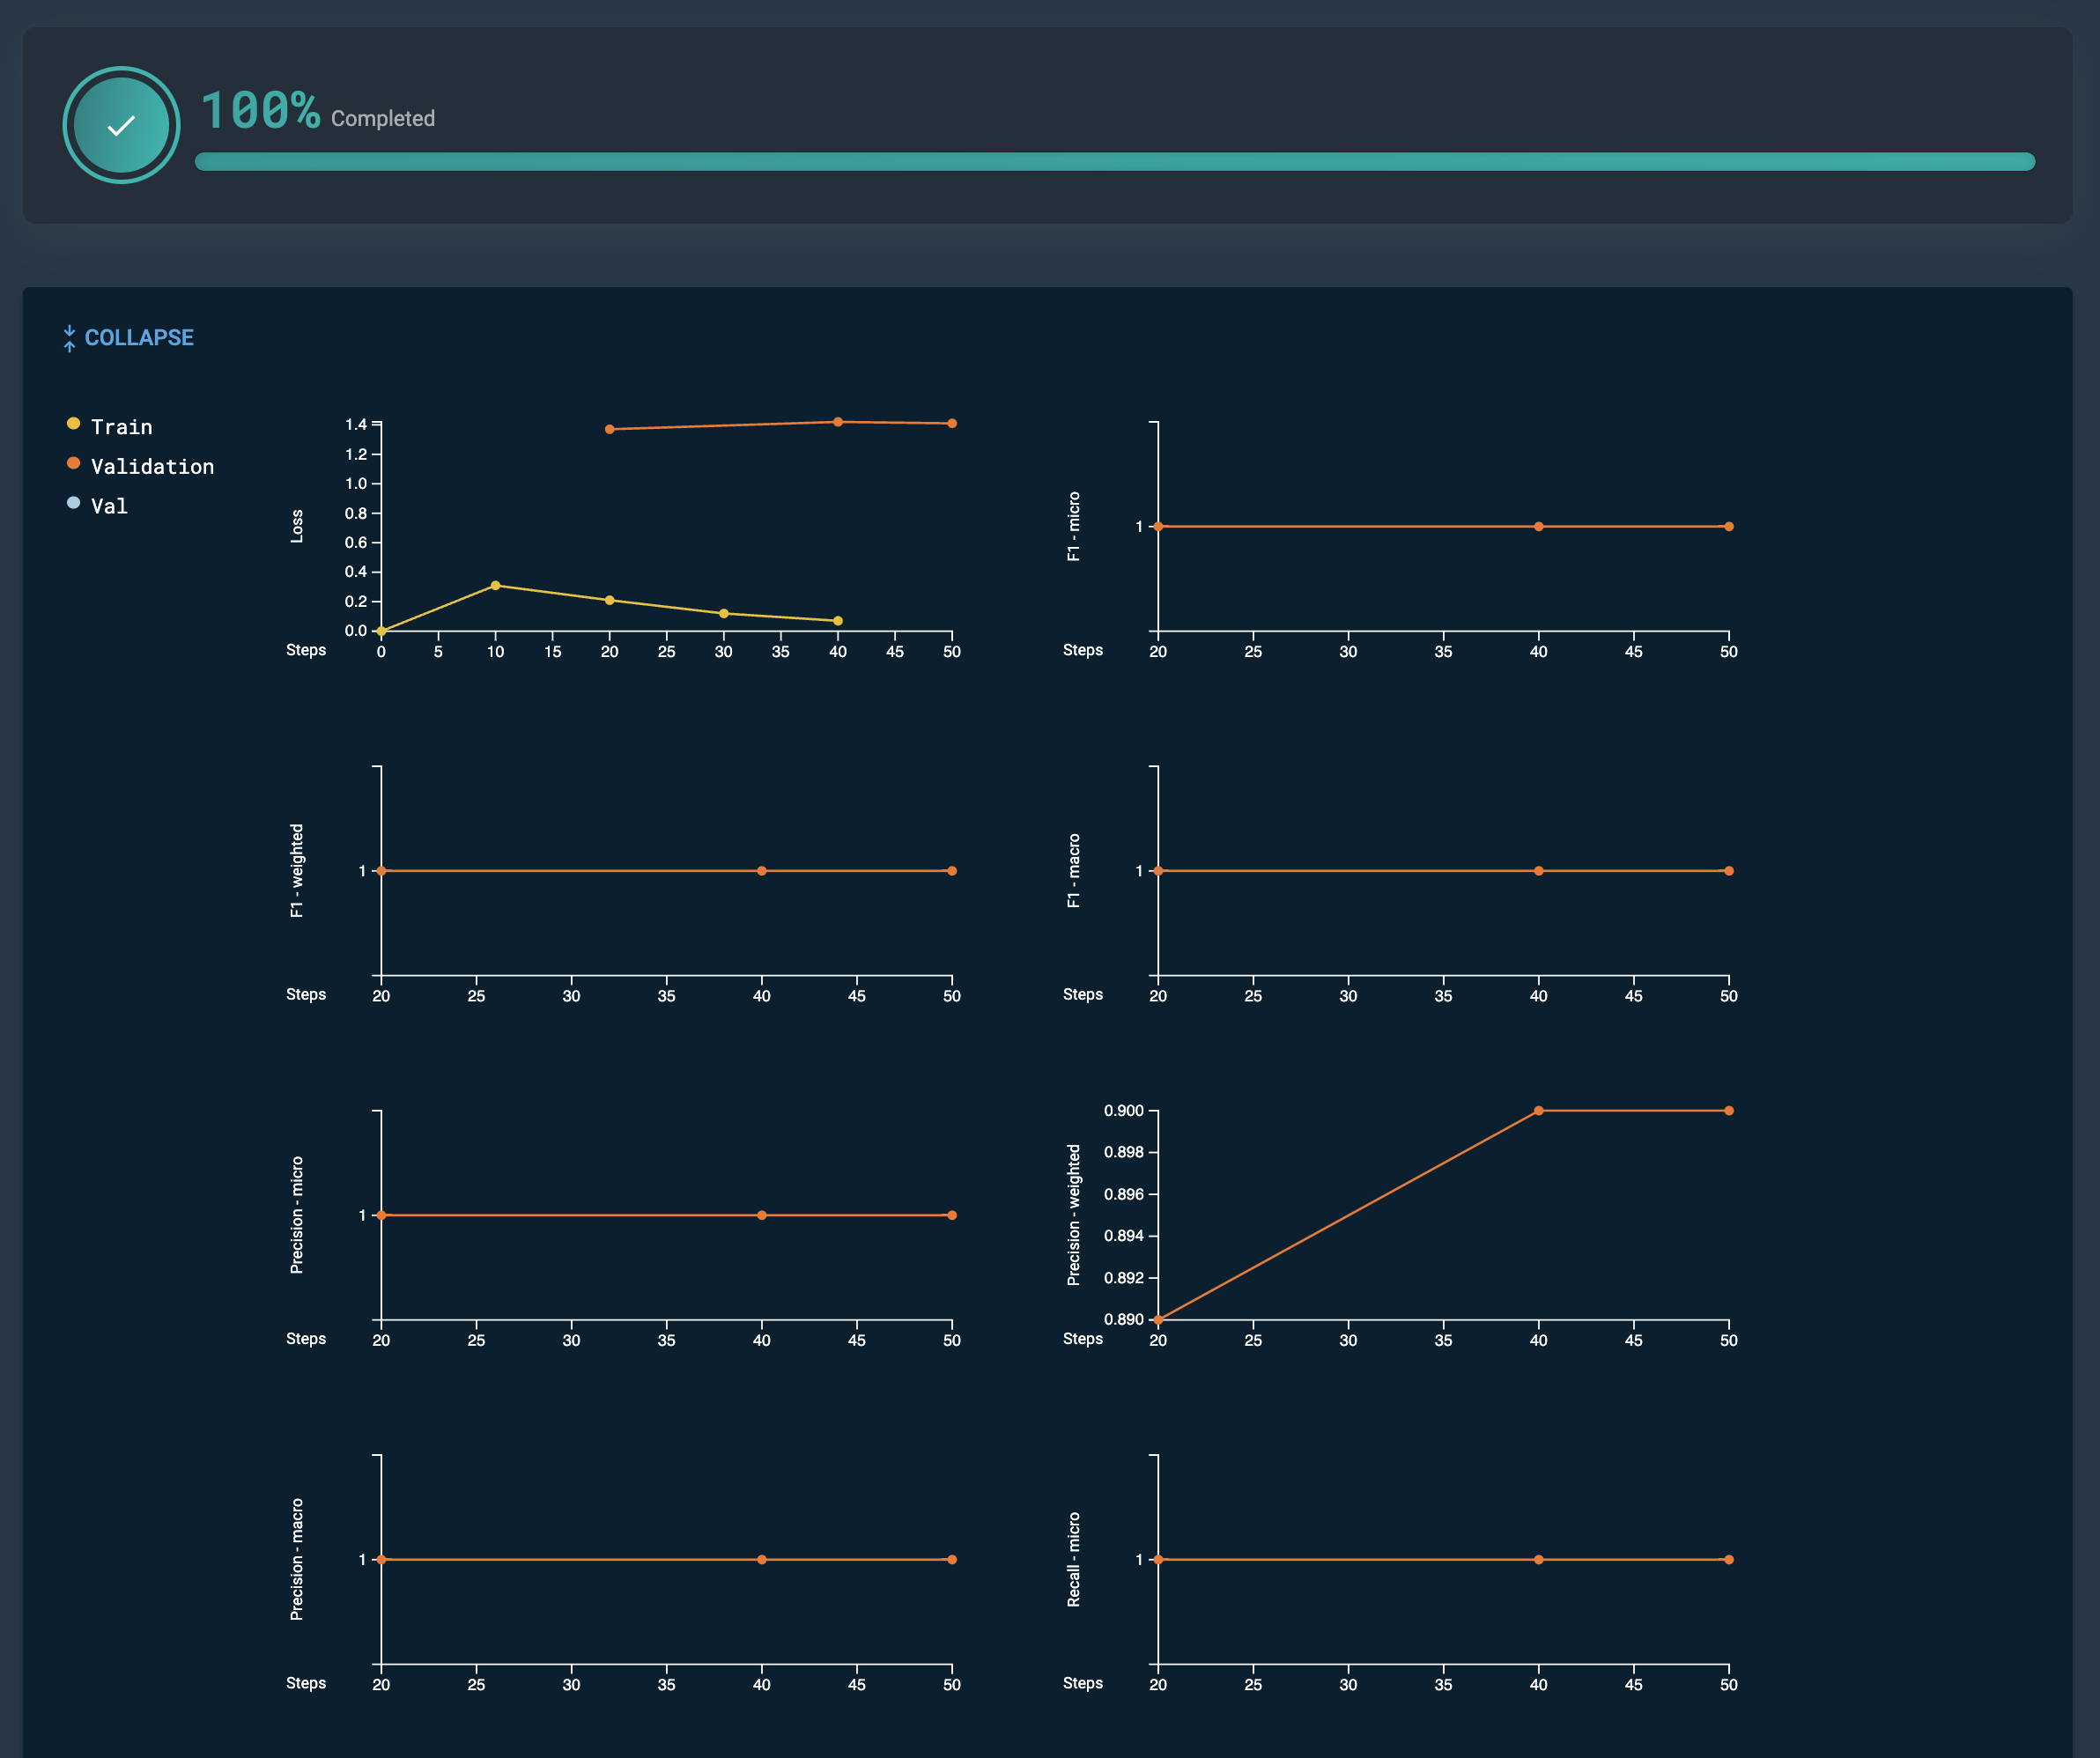Select validation loss point at step 20
Screen dimensions: 2100x1758
tap(610, 429)
